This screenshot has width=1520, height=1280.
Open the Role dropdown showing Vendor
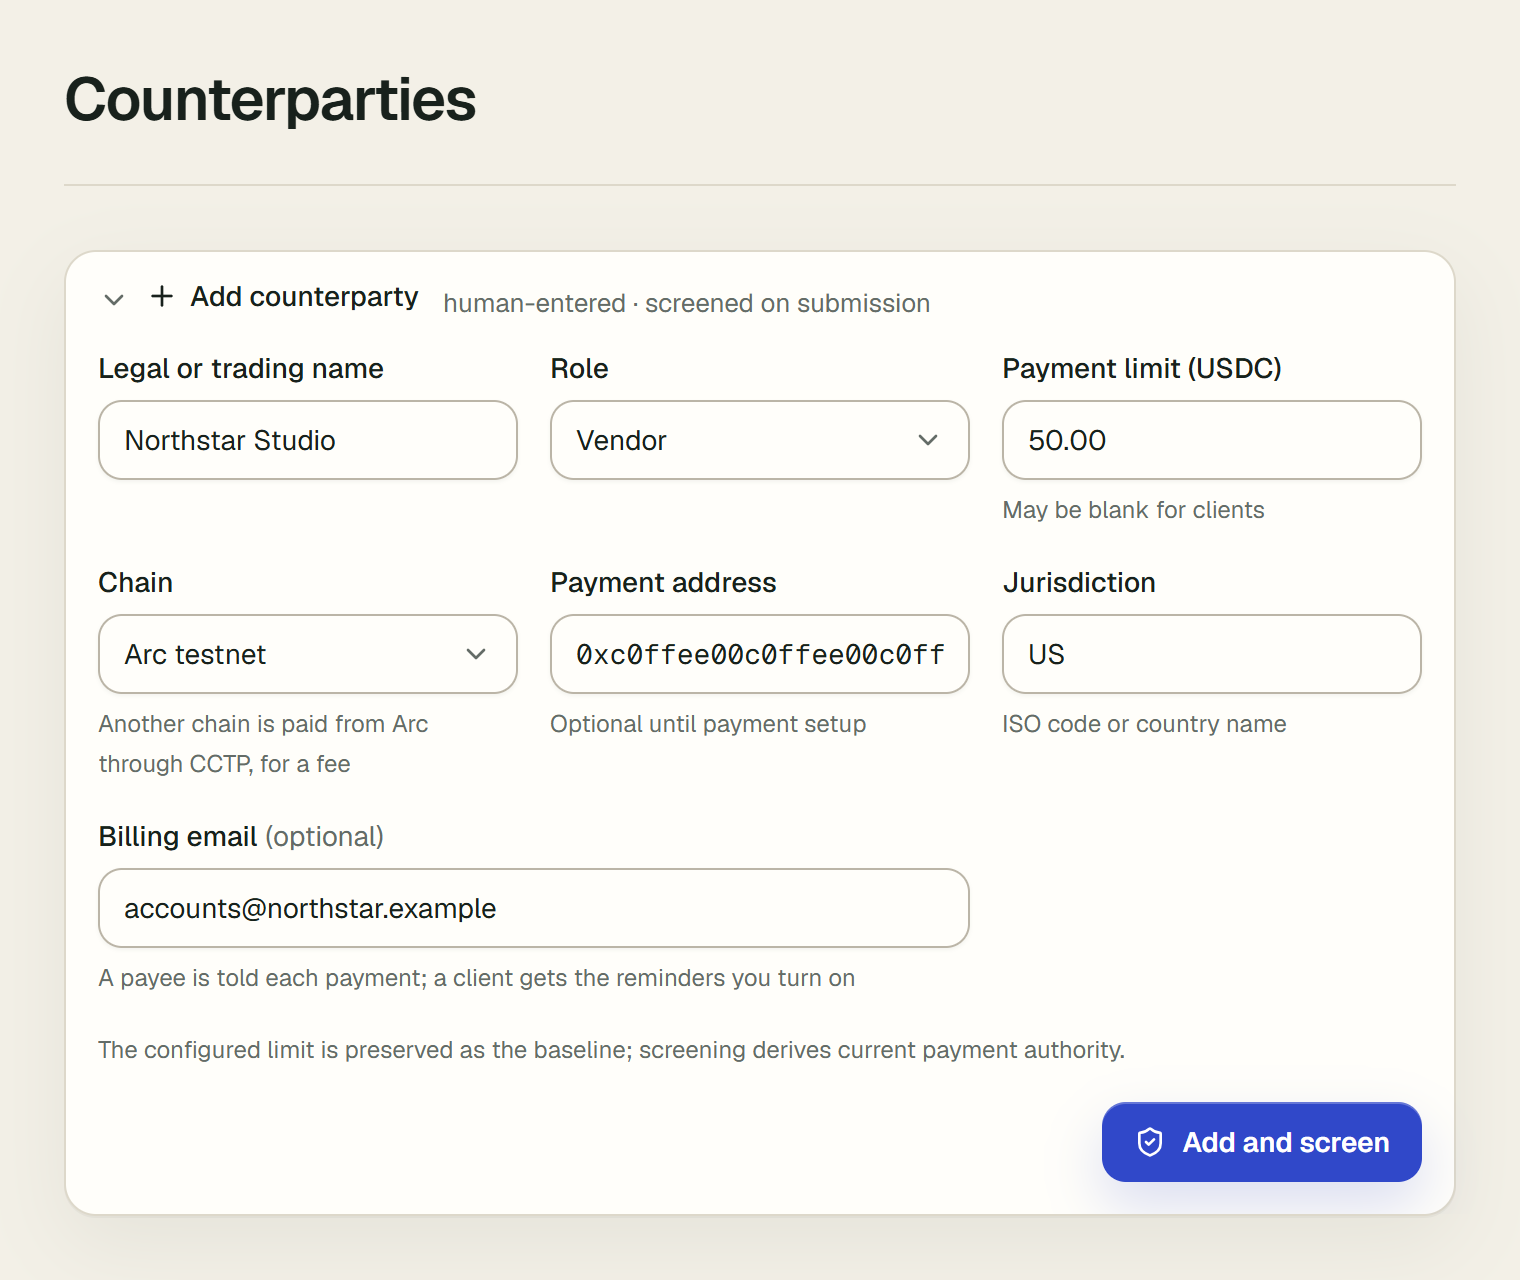760,440
